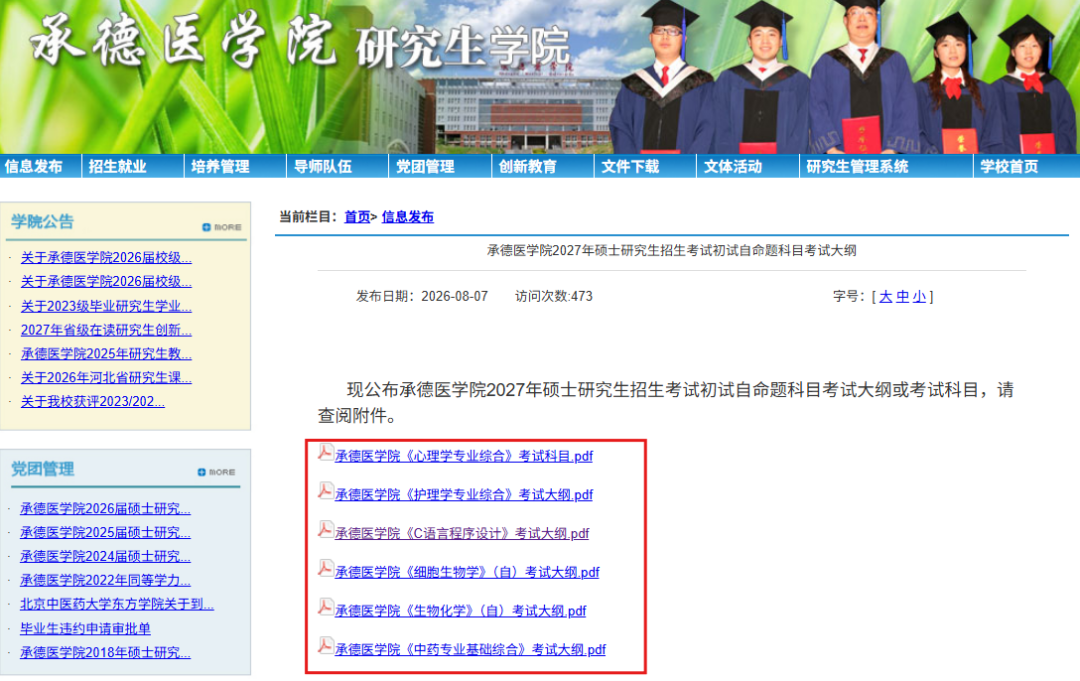Screen dimensions: 1080x681
Task: Open the 信息发布 navigation menu item
Action: tap(34, 167)
